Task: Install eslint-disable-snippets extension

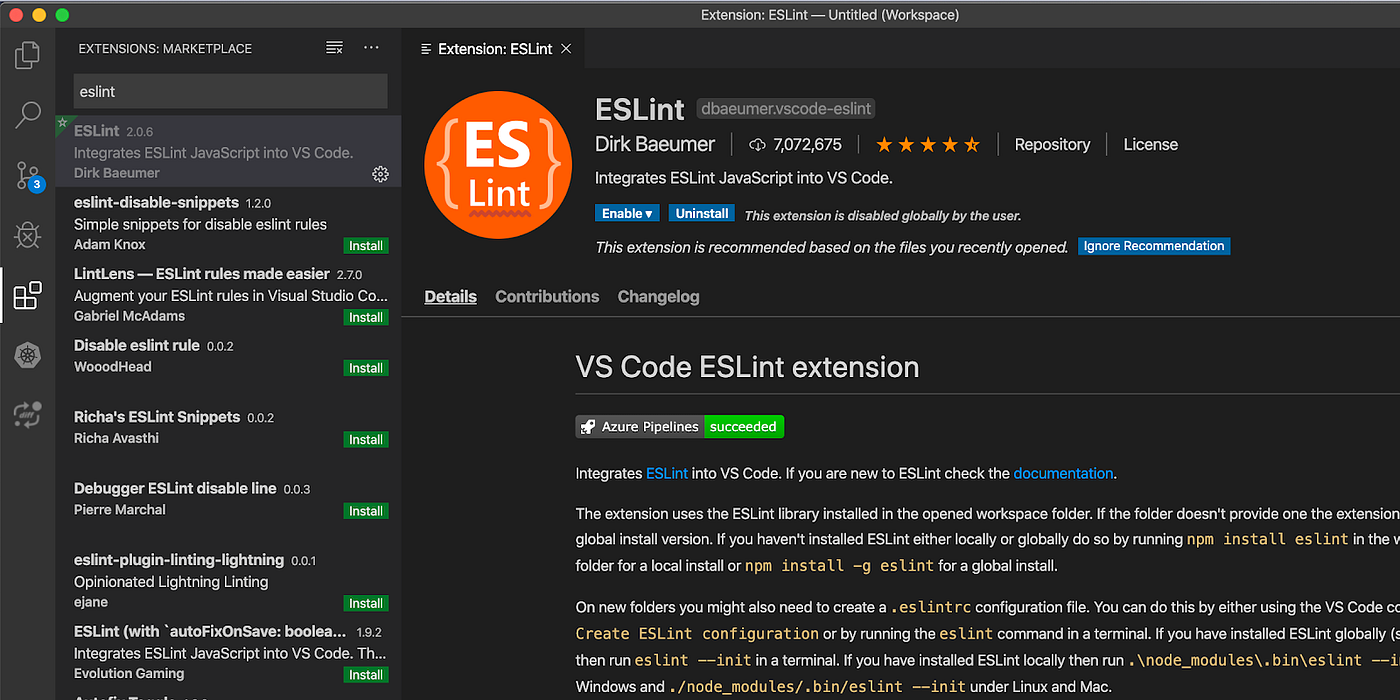Action: [366, 246]
